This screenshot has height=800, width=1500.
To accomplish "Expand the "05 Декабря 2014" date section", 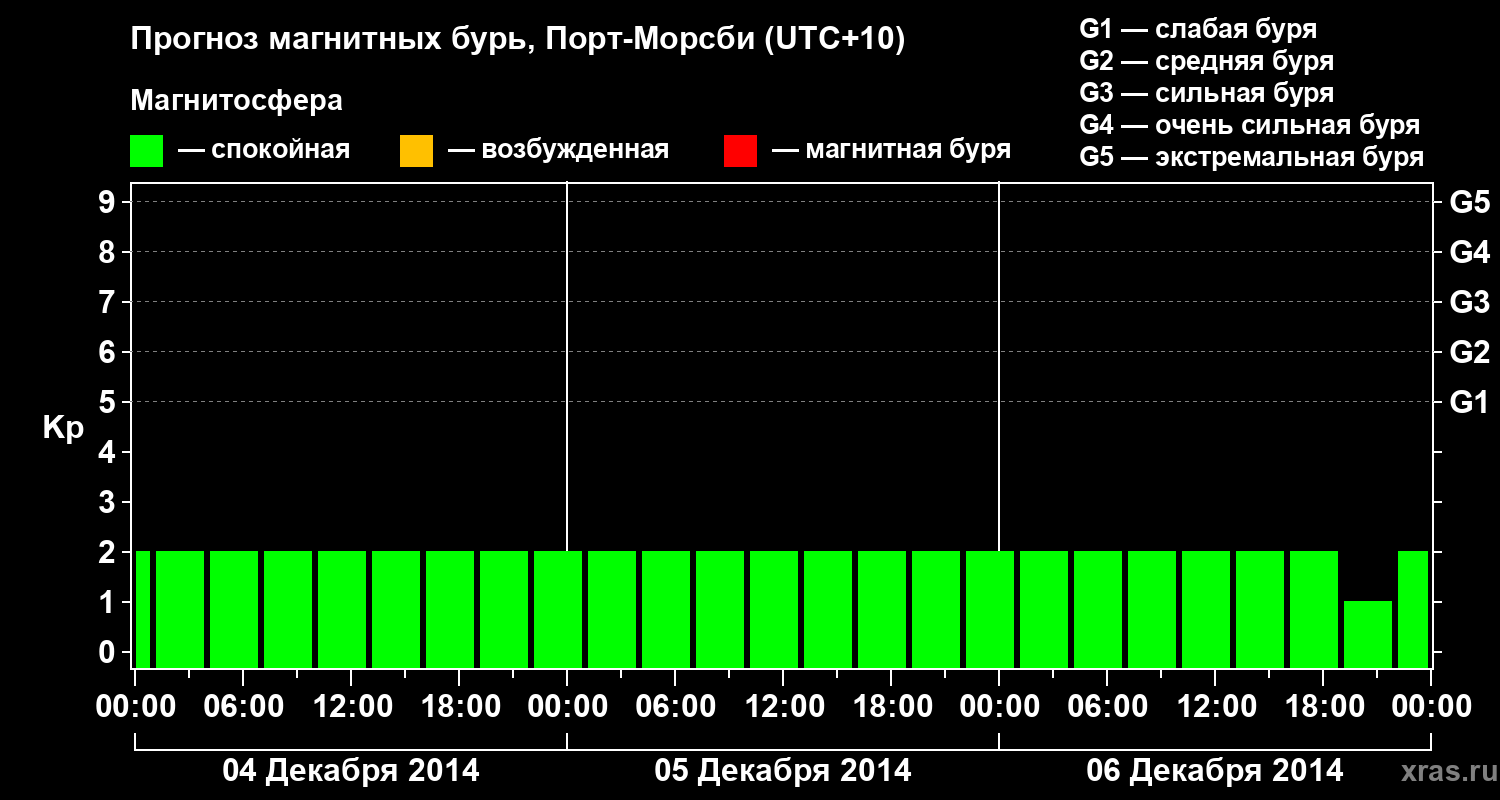I will tap(785, 770).
